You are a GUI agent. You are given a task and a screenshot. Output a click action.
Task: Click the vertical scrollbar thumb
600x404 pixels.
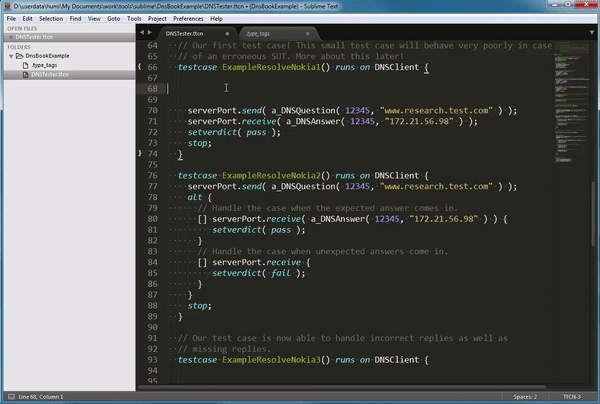pos(593,214)
